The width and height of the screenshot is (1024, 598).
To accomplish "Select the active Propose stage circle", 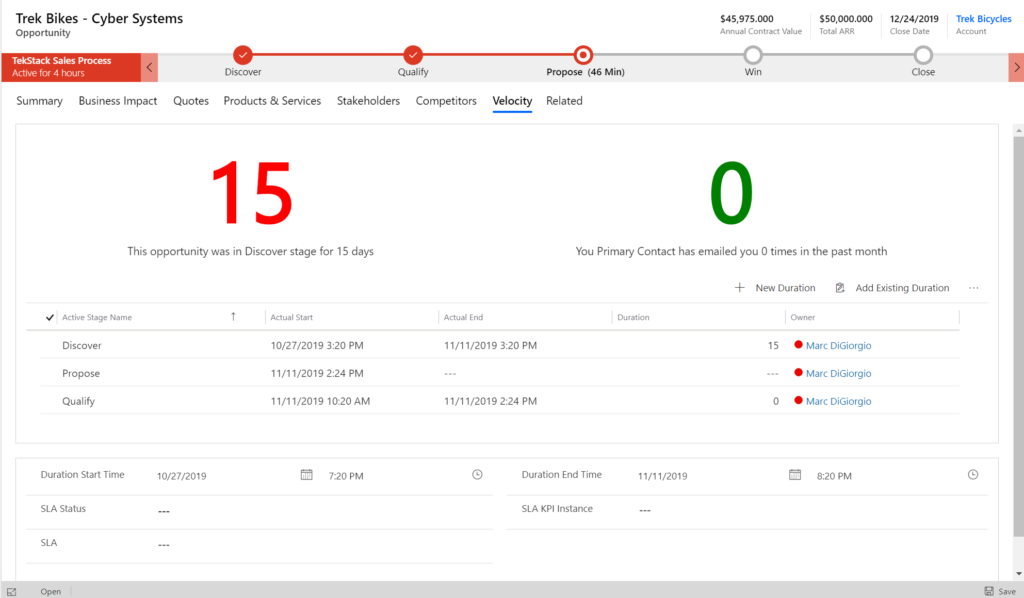I will click(583, 55).
